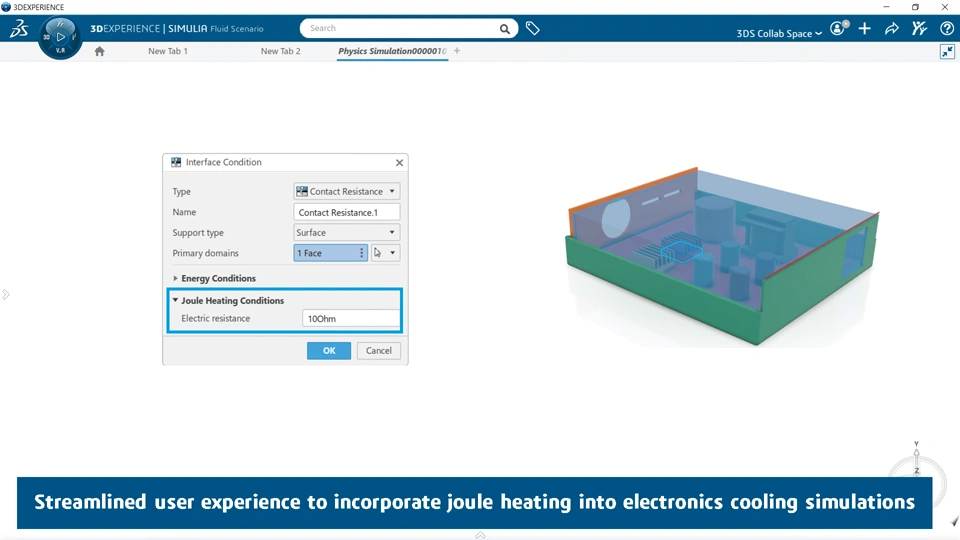Minimize the 3DEXPERIENCE window
Image resolution: width=960 pixels, height=540 pixels.
pyautogui.click(x=886, y=7)
